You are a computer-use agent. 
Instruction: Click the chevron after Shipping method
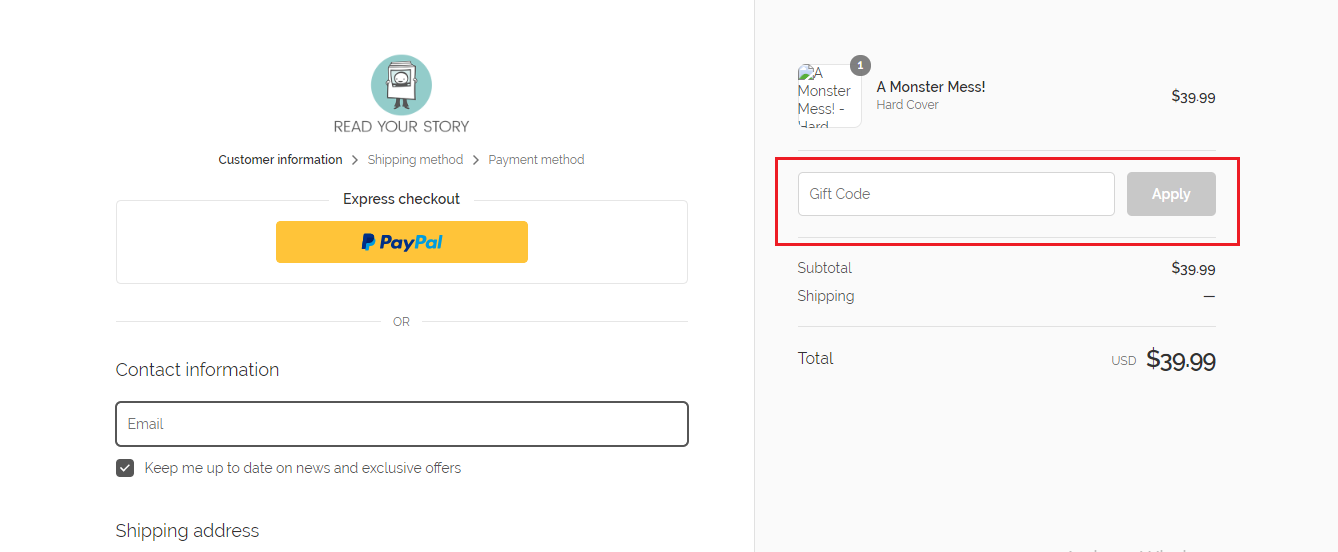pyautogui.click(x=476, y=160)
